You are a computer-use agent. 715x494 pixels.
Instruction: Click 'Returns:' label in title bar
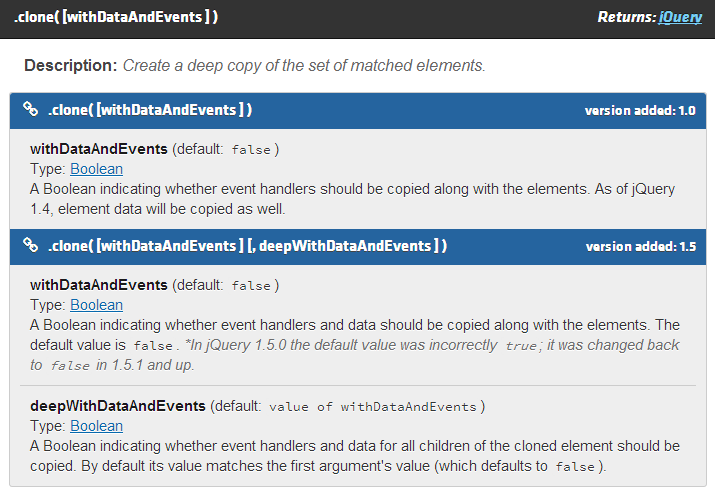(x=626, y=17)
